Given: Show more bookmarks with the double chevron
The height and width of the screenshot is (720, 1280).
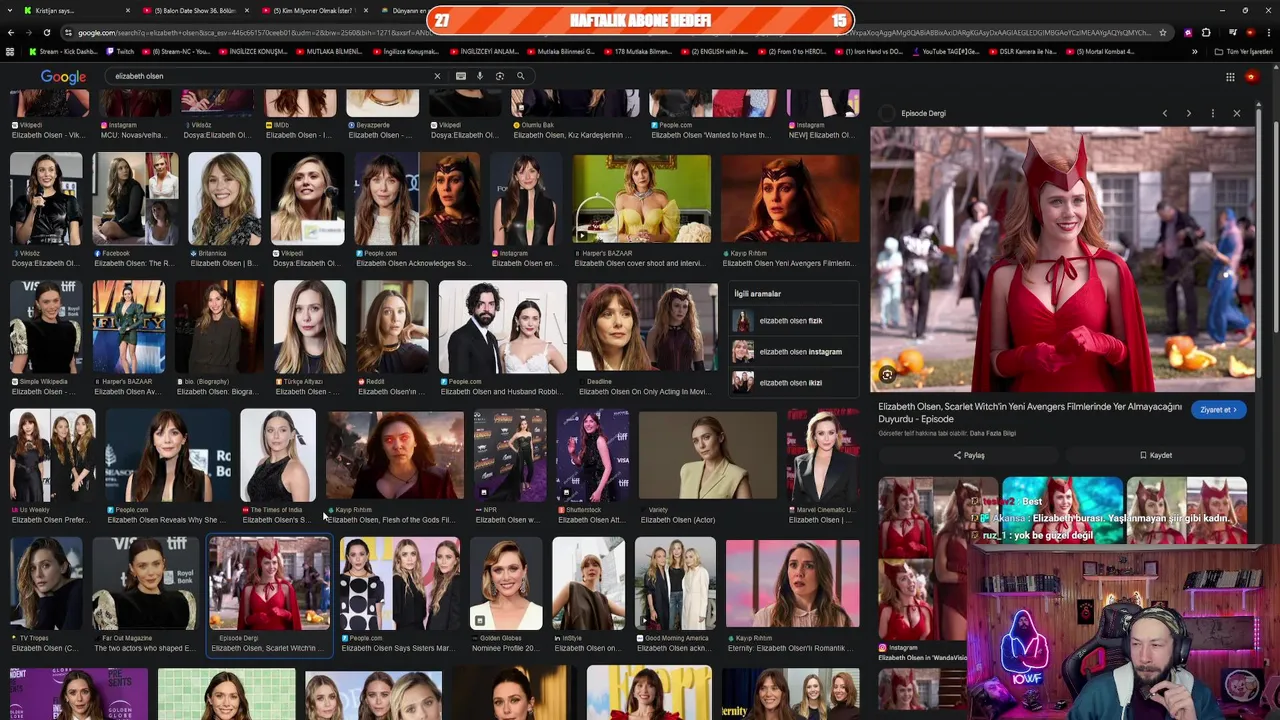Looking at the screenshot, I should click(1194, 51).
